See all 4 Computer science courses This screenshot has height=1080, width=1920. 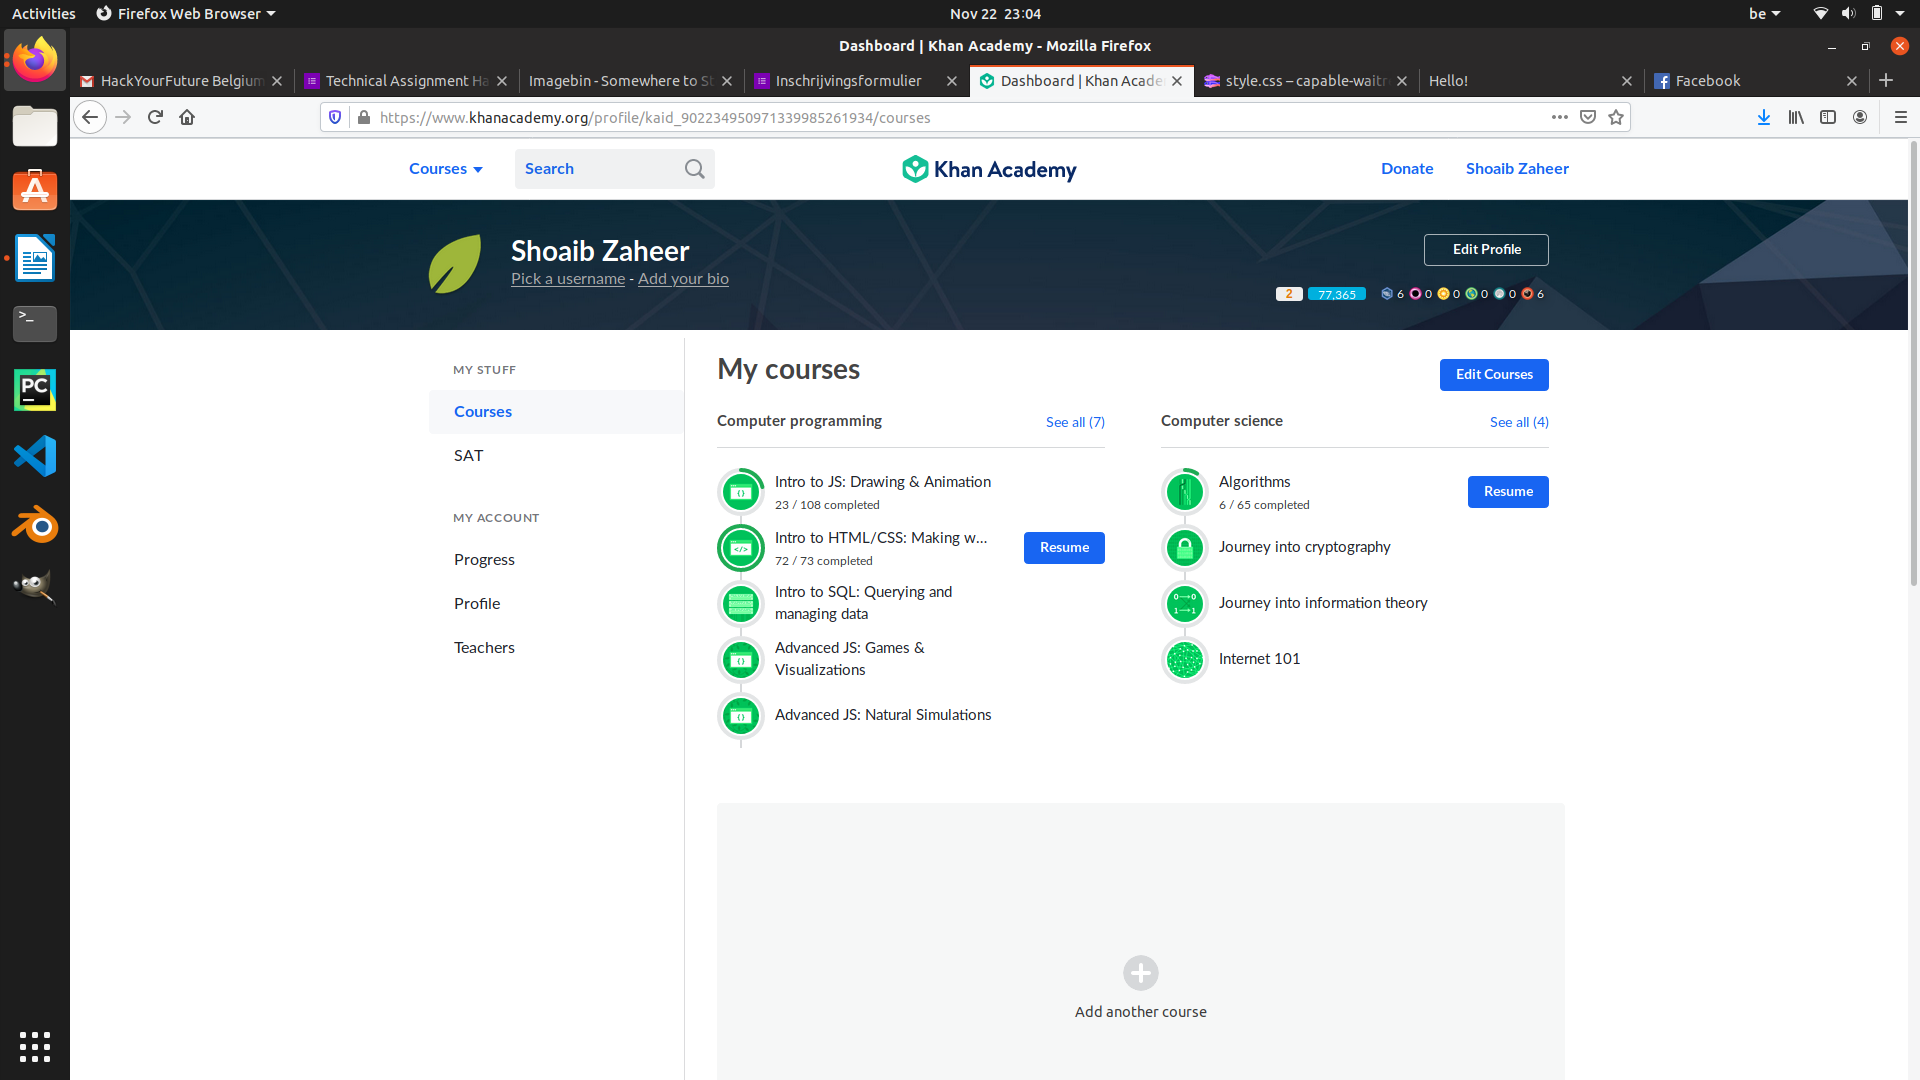1519,422
